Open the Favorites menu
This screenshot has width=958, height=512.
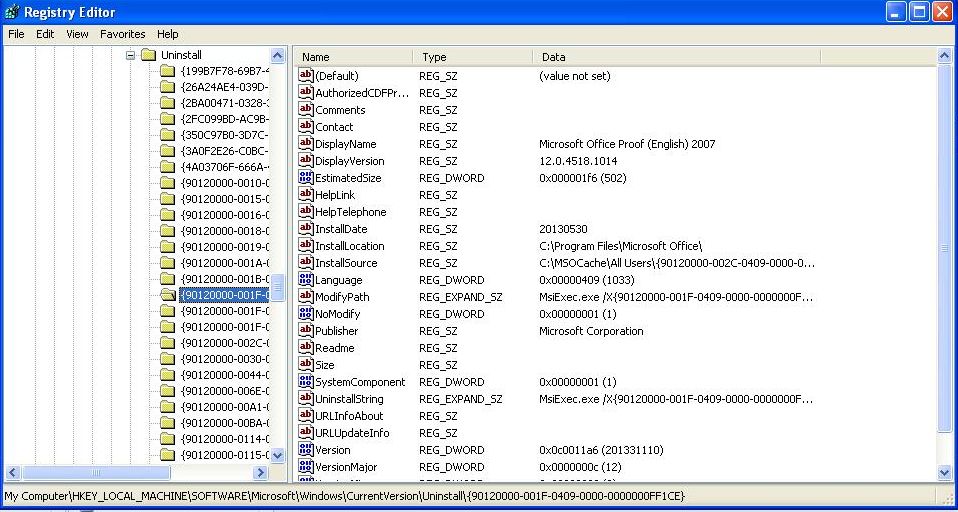[123, 34]
